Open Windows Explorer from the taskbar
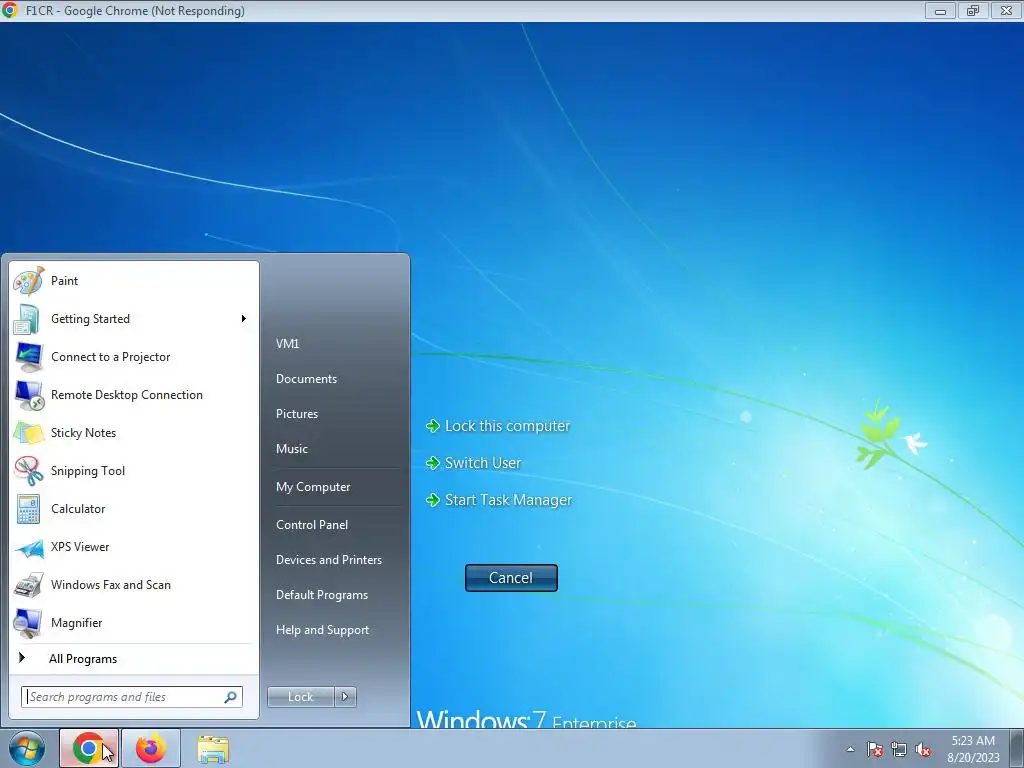The height and width of the screenshot is (768, 1024). pyautogui.click(x=213, y=748)
